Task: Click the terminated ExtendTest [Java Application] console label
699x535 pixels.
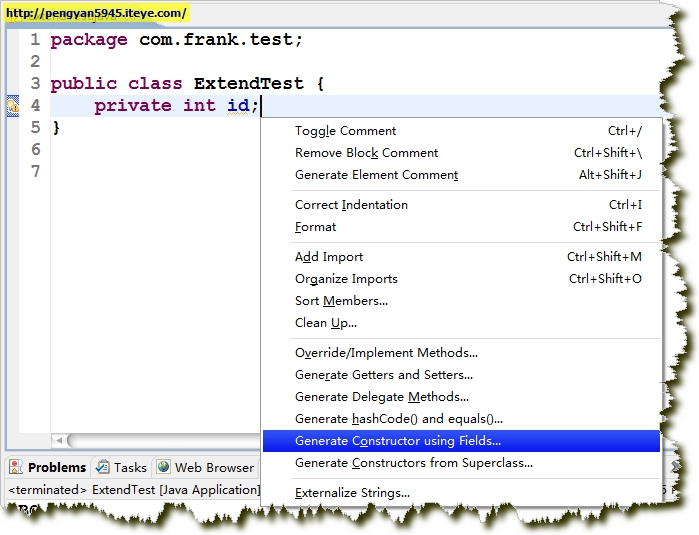Action: pos(134,490)
